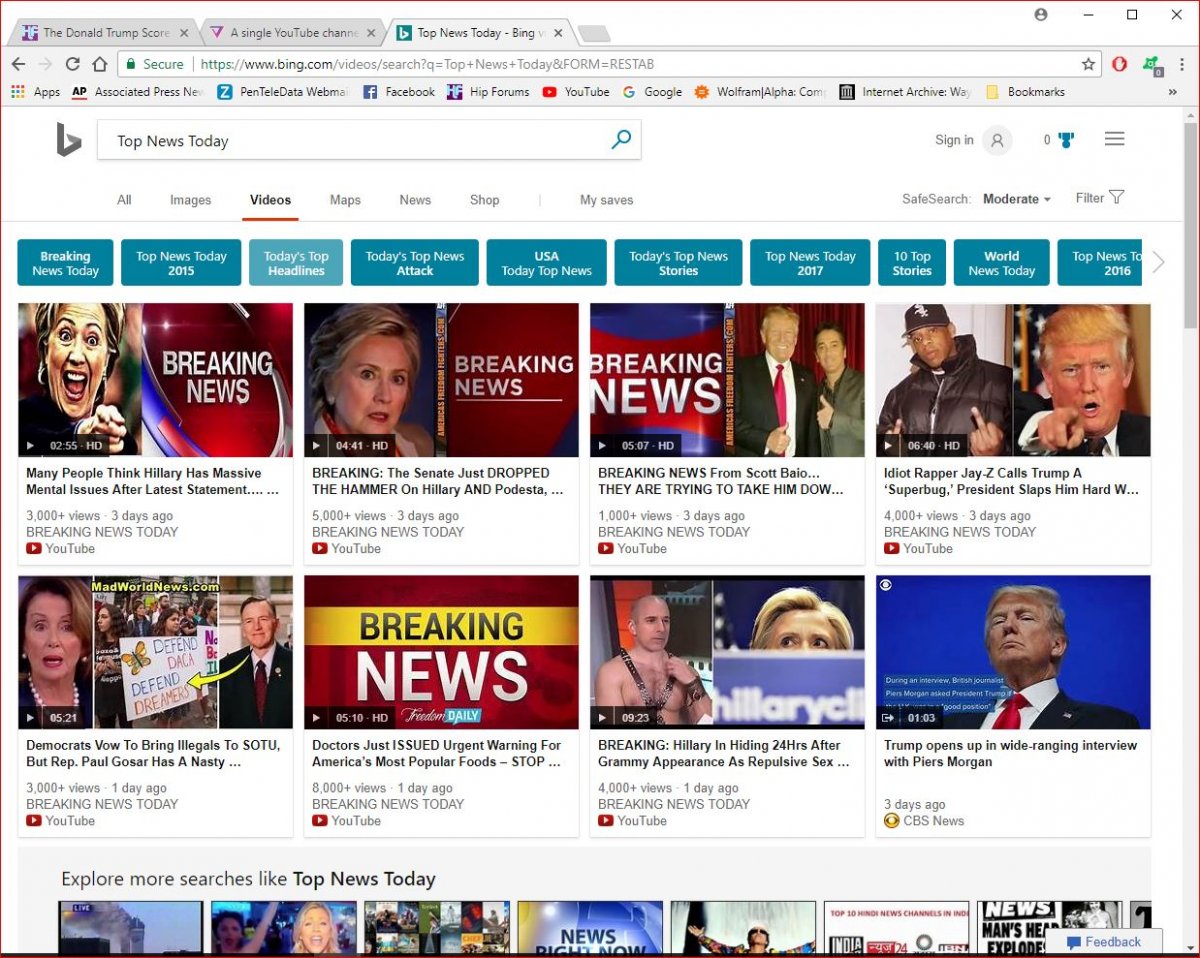
Task: Click the search magnifier icon
Action: pyautogui.click(x=621, y=140)
